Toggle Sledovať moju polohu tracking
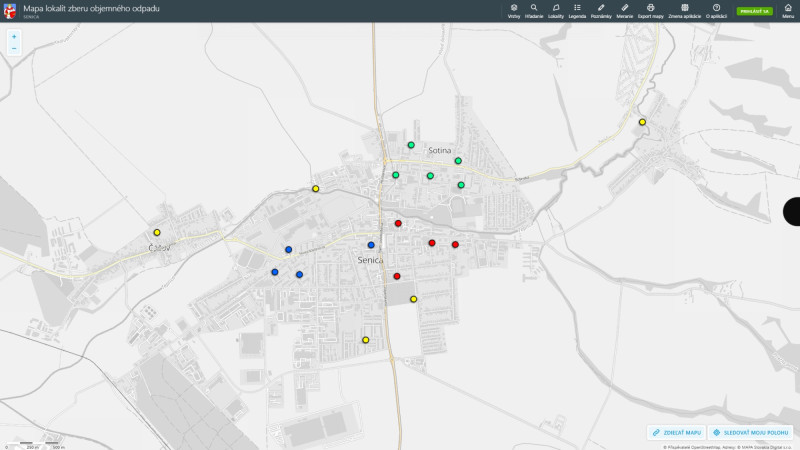 coord(751,433)
